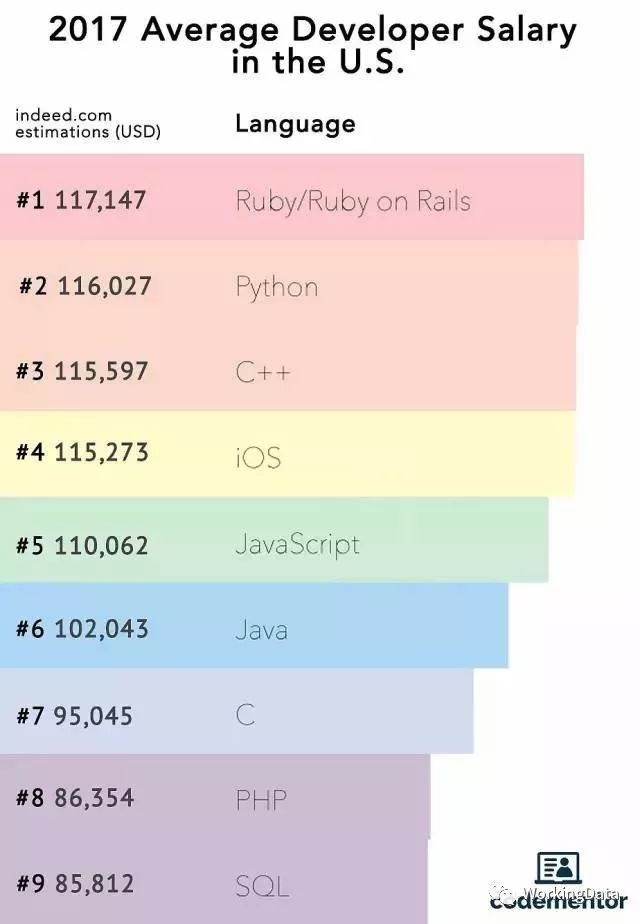Image resolution: width=640 pixels, height=924 pixels.
Task: Click the #9 85,812 salary figure
Action: (x=75, y=883)
